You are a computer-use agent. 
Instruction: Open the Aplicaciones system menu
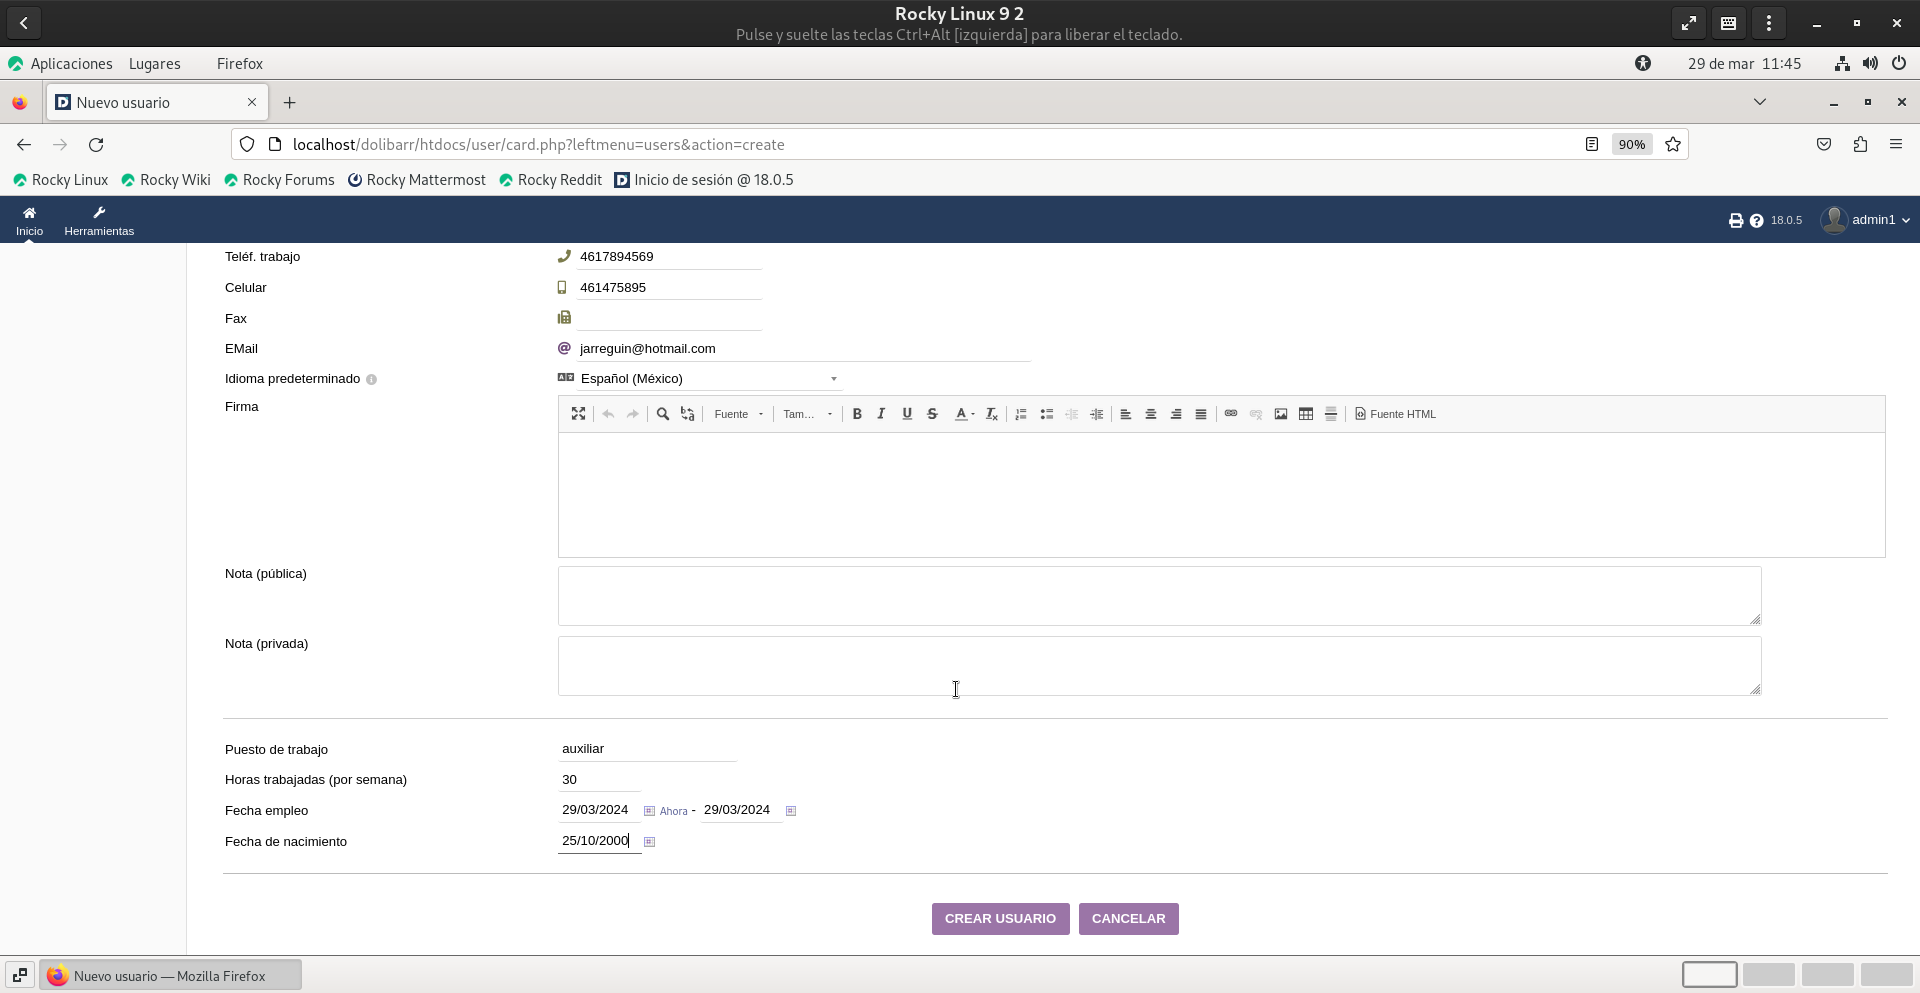tap(71, 64)
